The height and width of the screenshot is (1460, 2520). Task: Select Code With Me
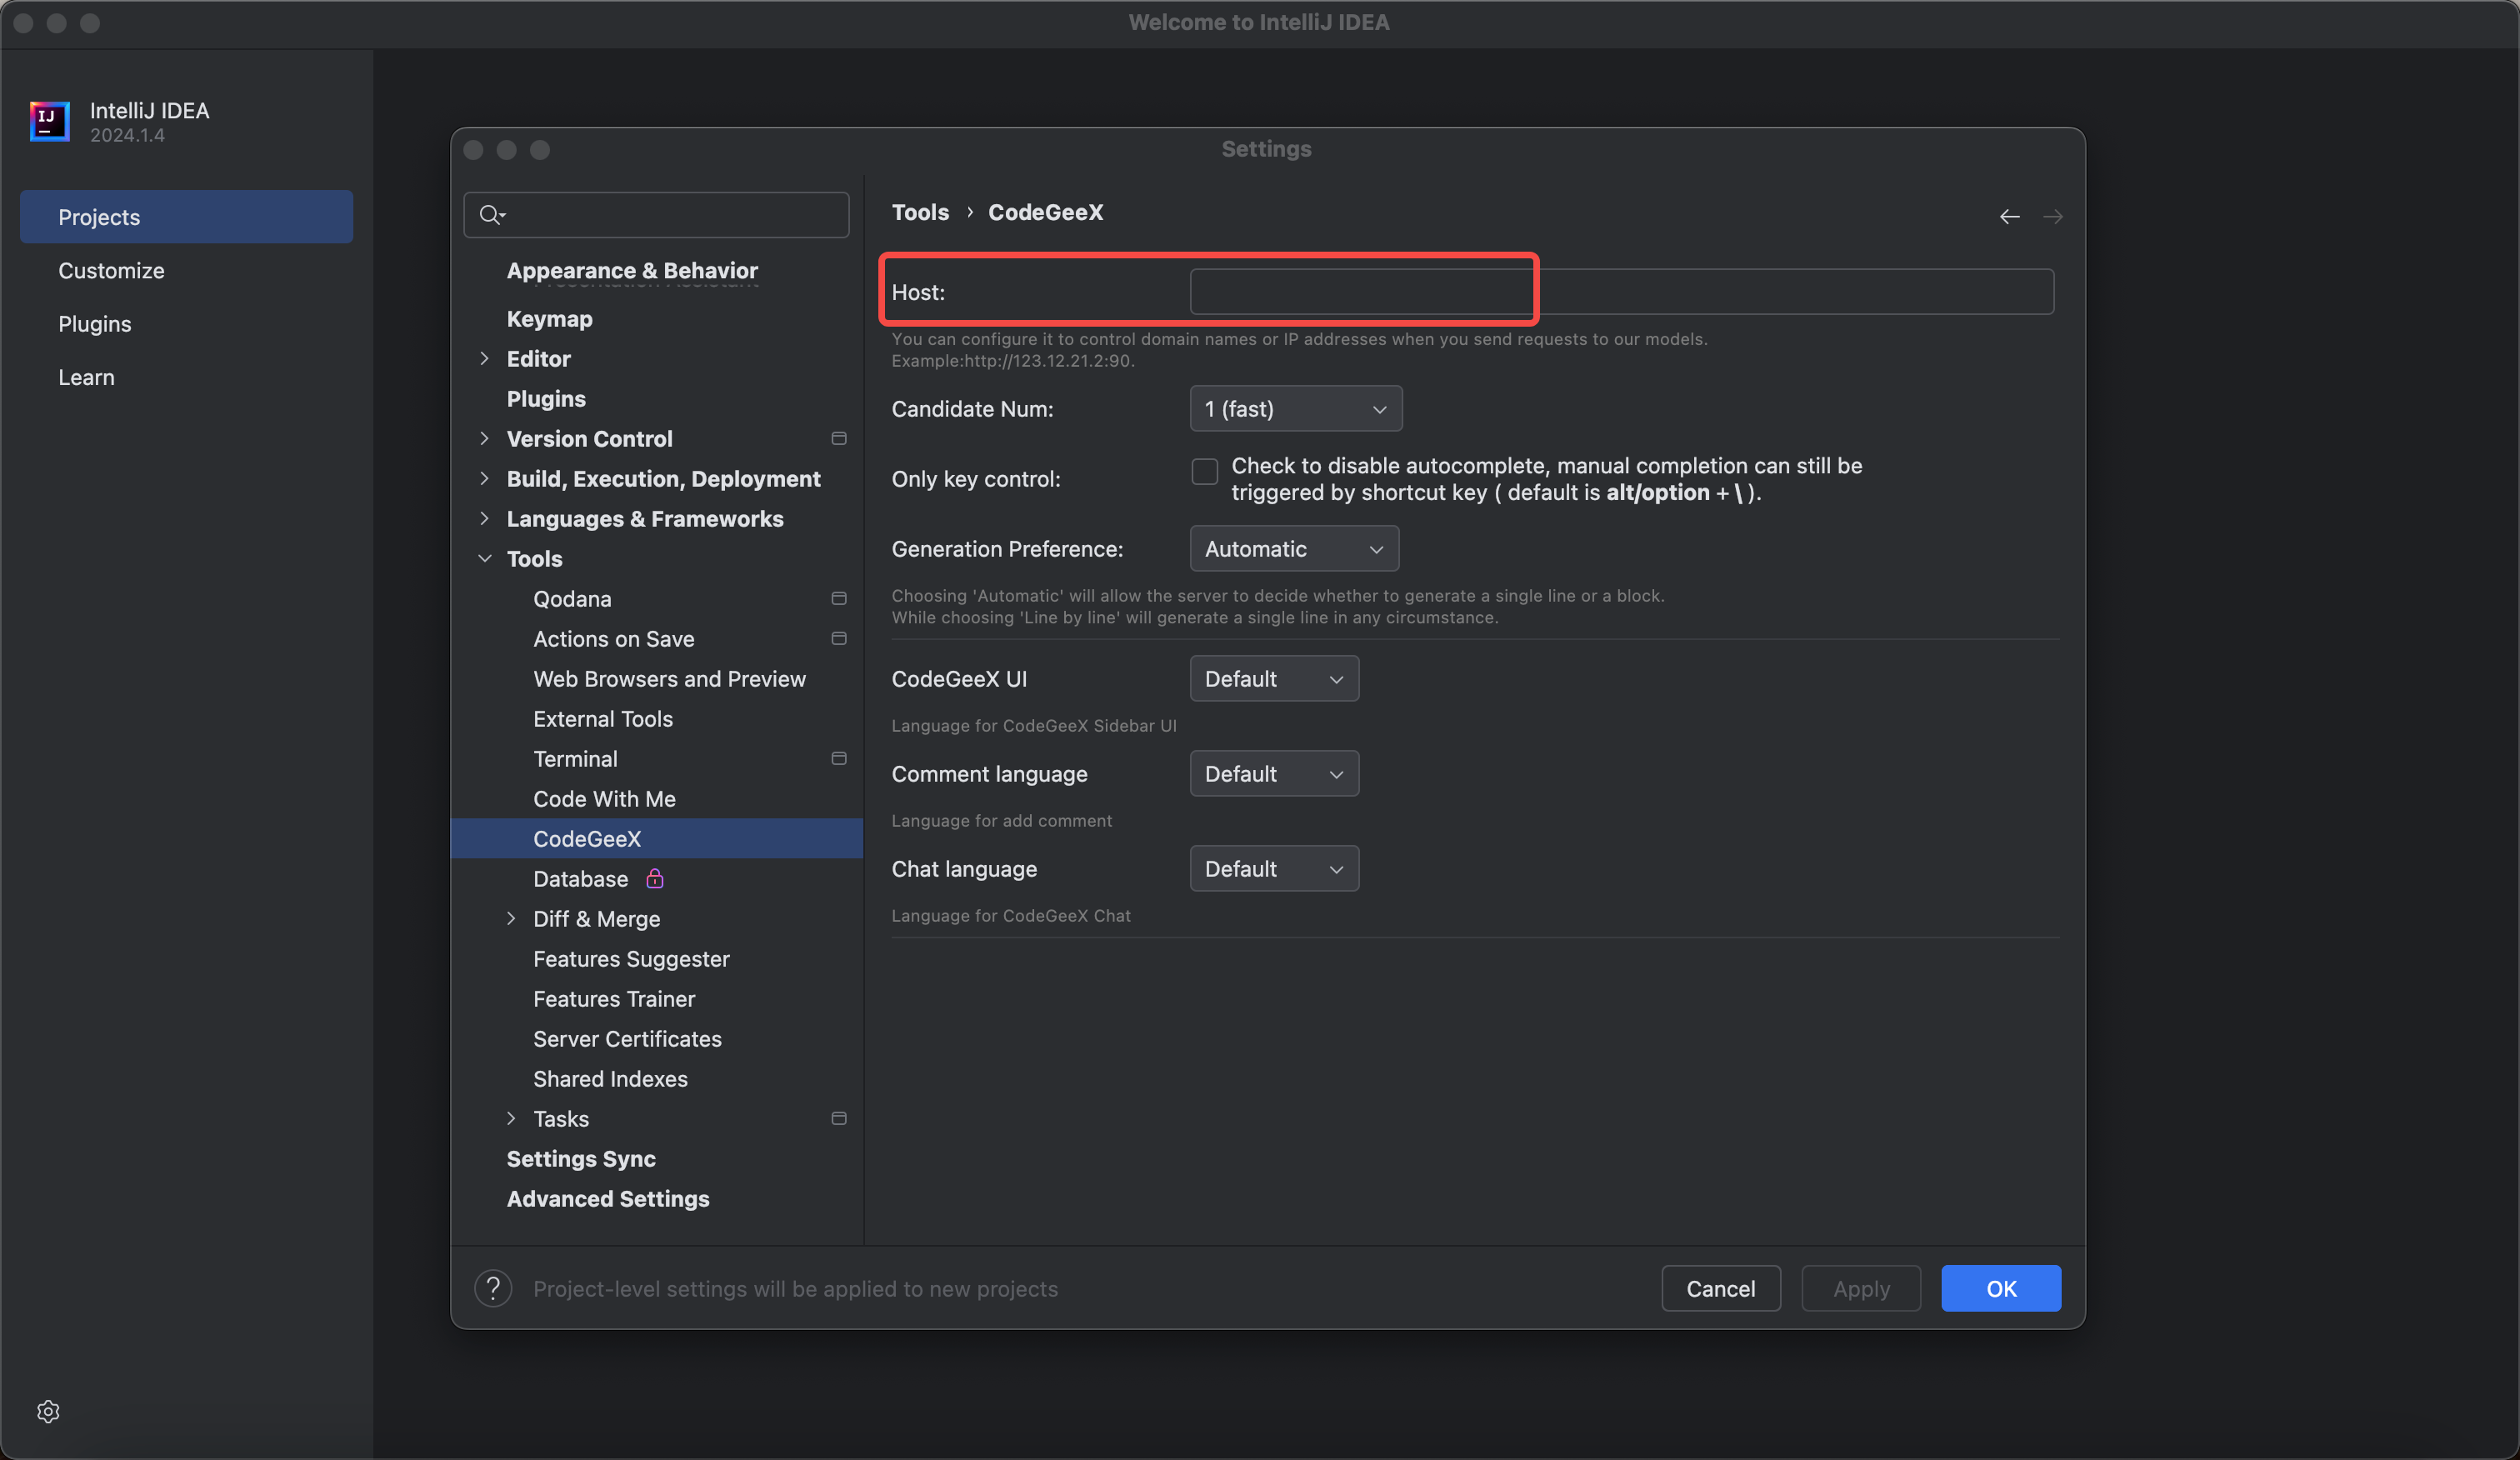[604, 798]
